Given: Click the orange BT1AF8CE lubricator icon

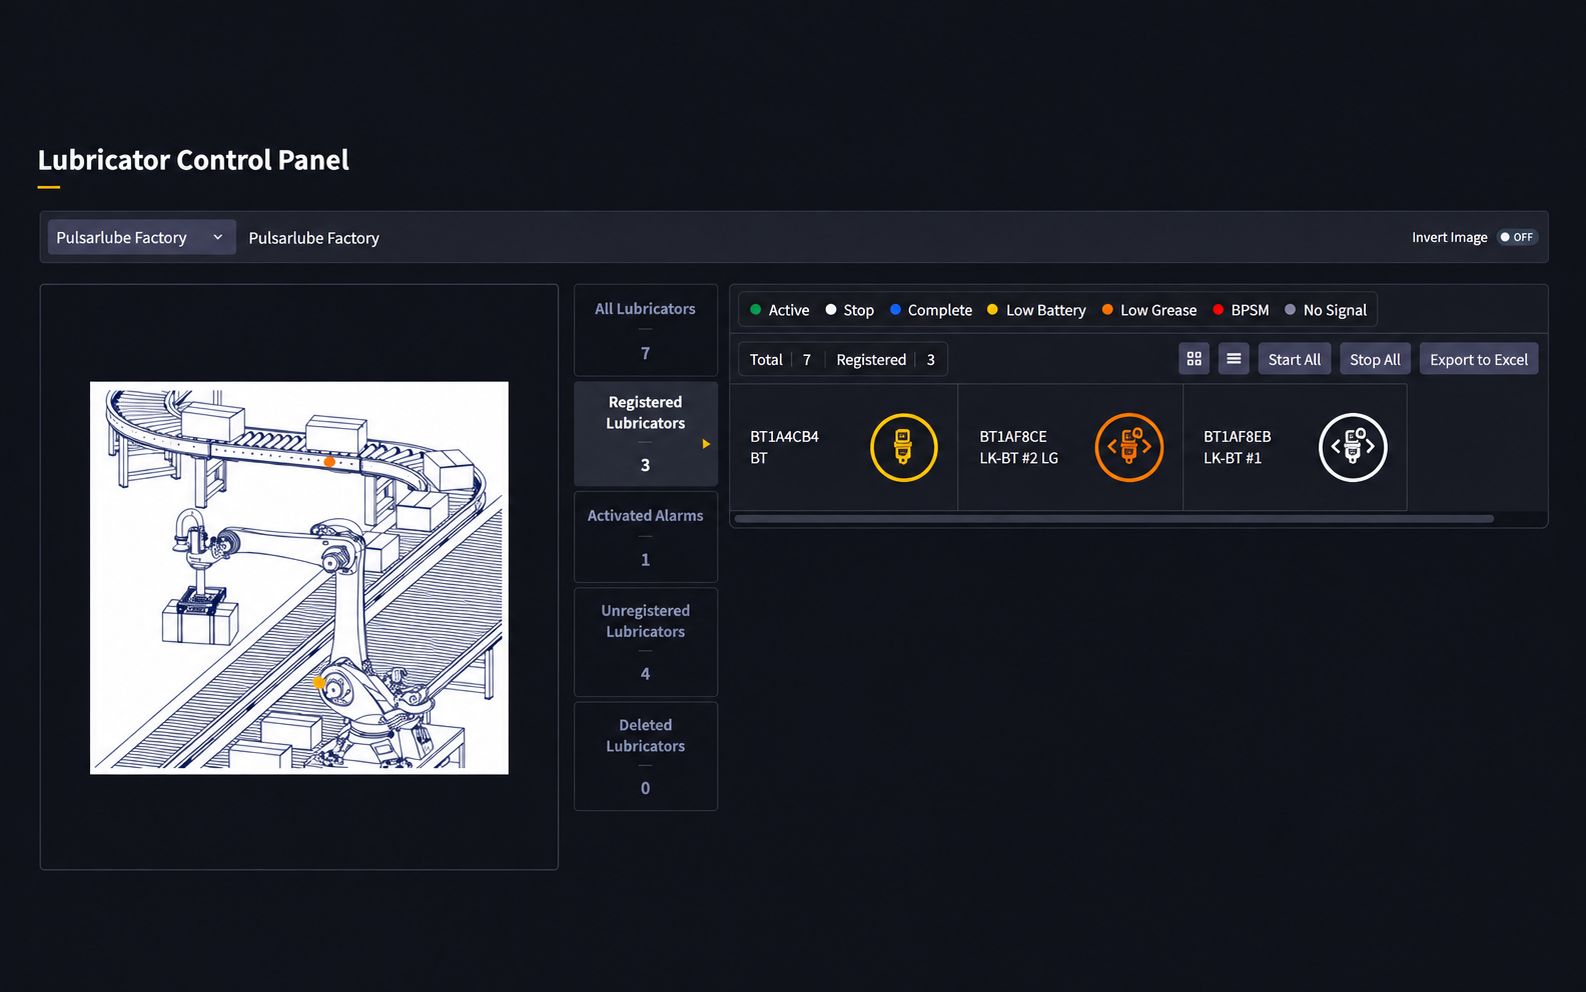Looking at the screenshot, I should (1129, 447).
